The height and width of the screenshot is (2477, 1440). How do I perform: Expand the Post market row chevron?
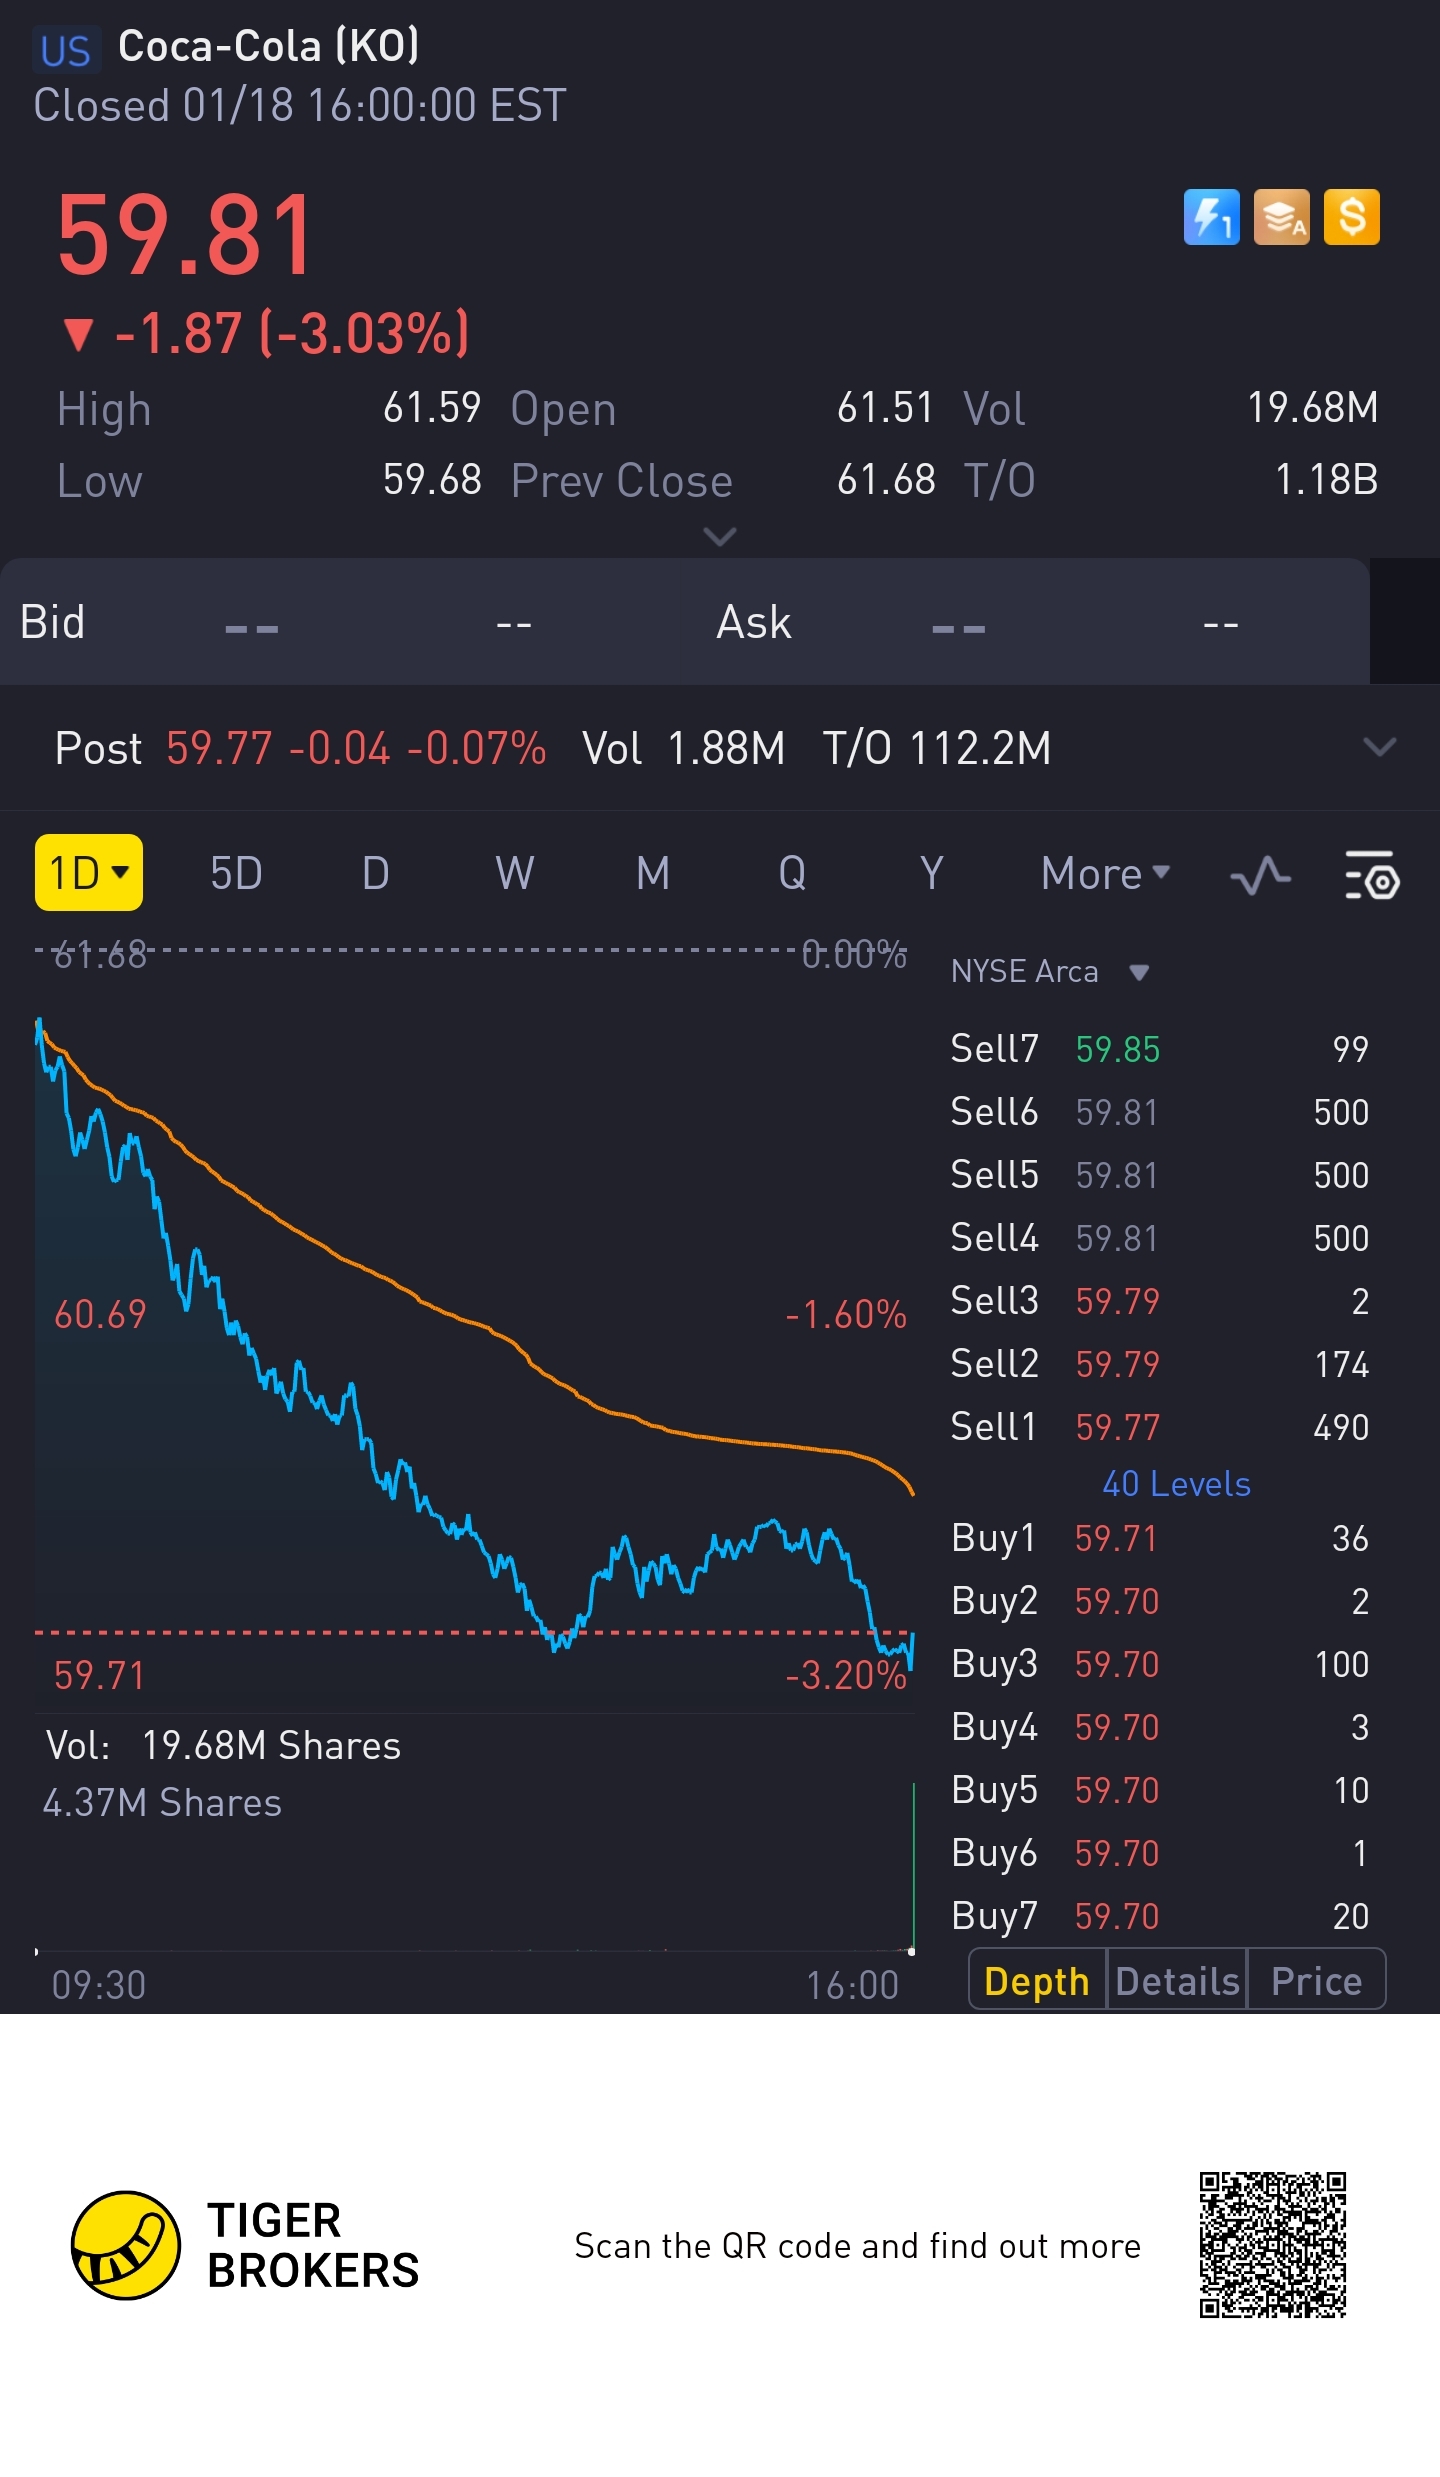tap(1379, 747)
